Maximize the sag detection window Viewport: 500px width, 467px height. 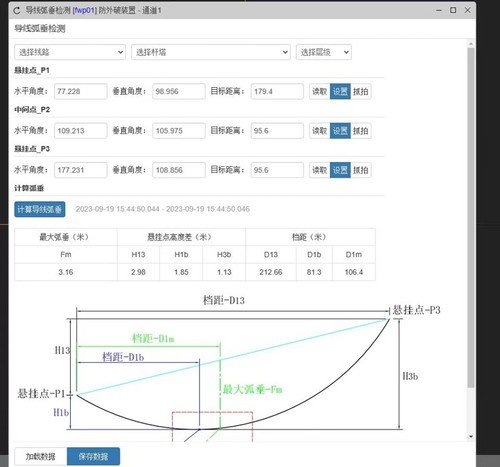click(453, 10)
